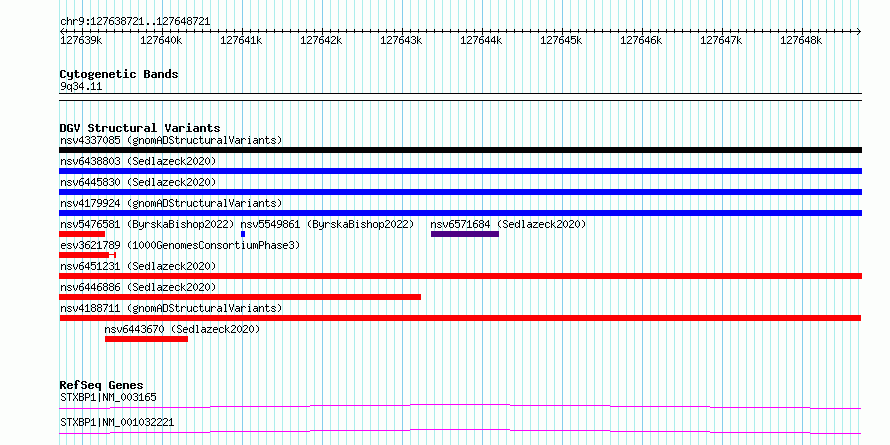This screenshot has width=890, height=445.
Task: Open nsv6446886 (Sedlazeck2020) label
Action: pos(138,287)
